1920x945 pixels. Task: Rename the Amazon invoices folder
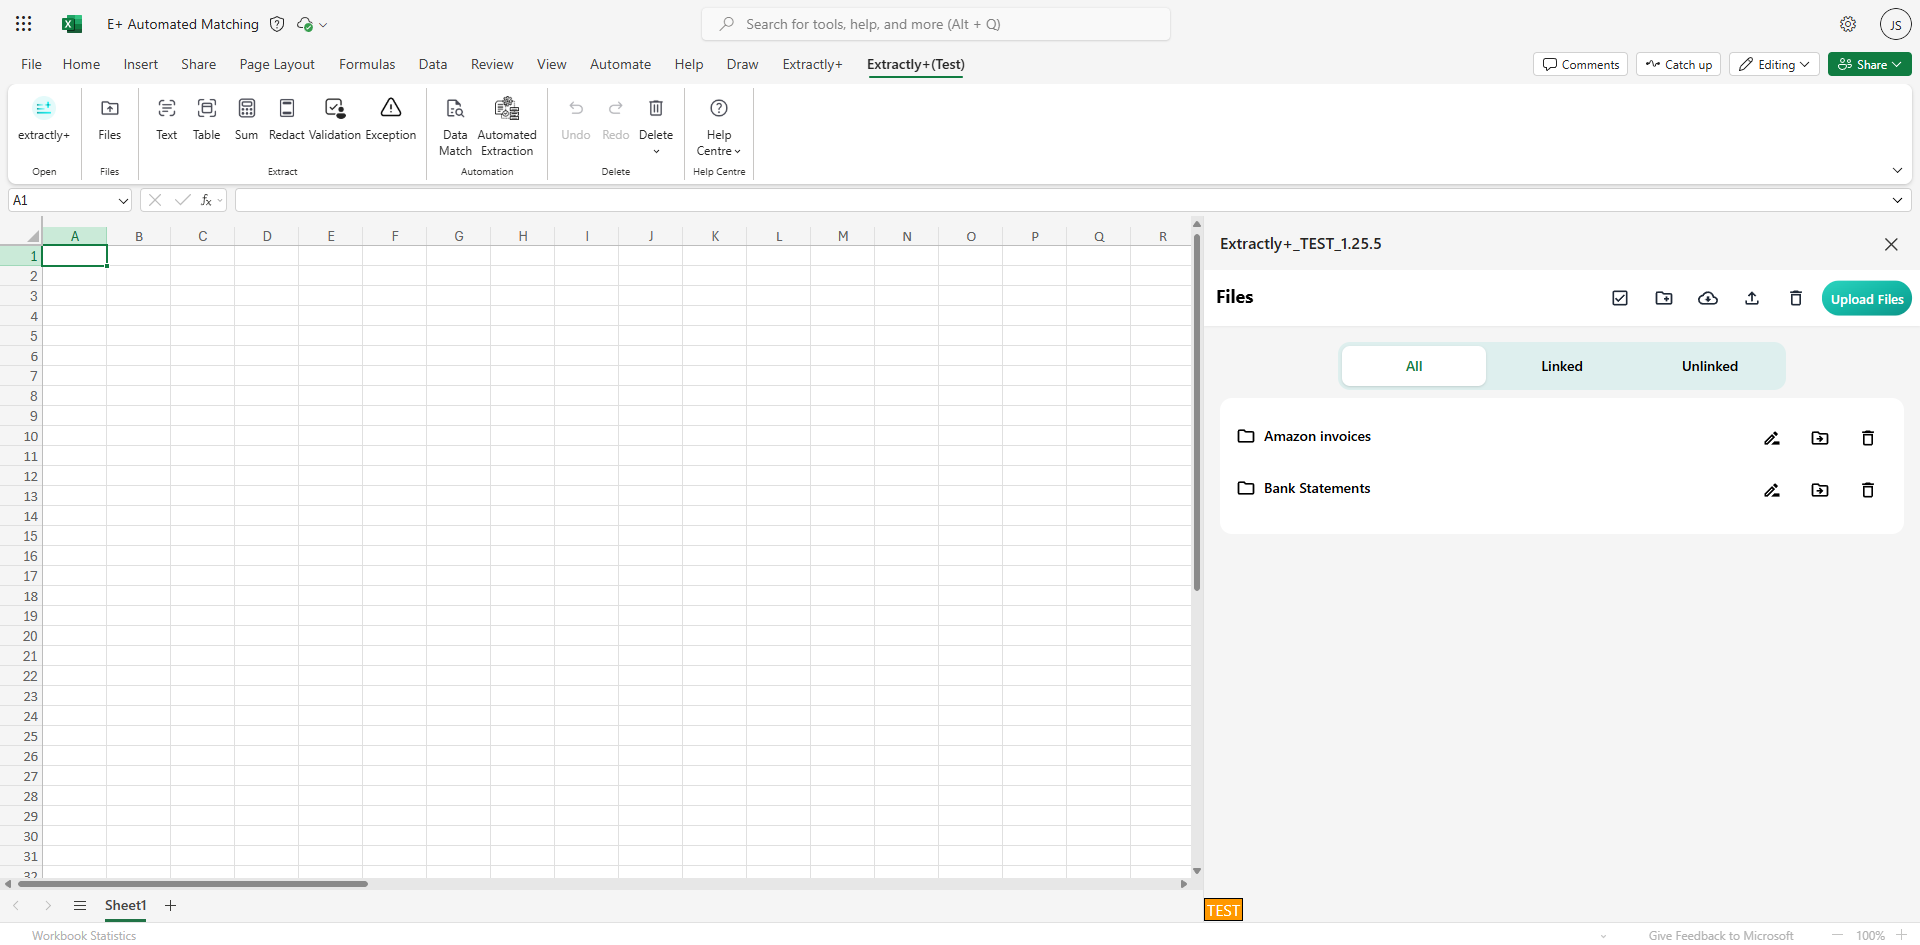tap(1771, 438)
